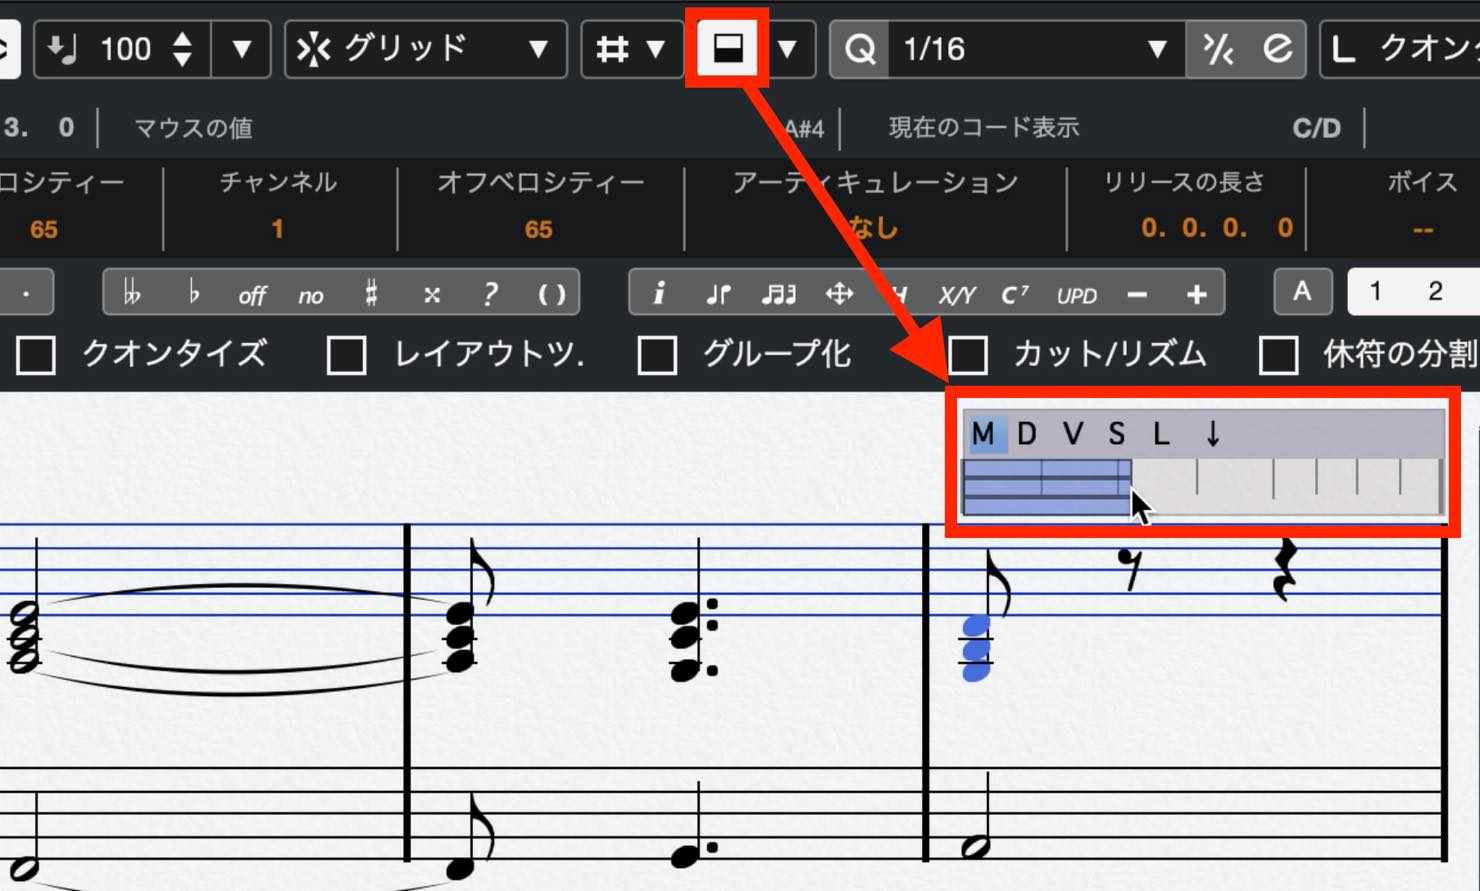The height and width of the screenshot is (891, 1480).
Task: Click the group notes beam icon
Action: [x=778, y=294]
